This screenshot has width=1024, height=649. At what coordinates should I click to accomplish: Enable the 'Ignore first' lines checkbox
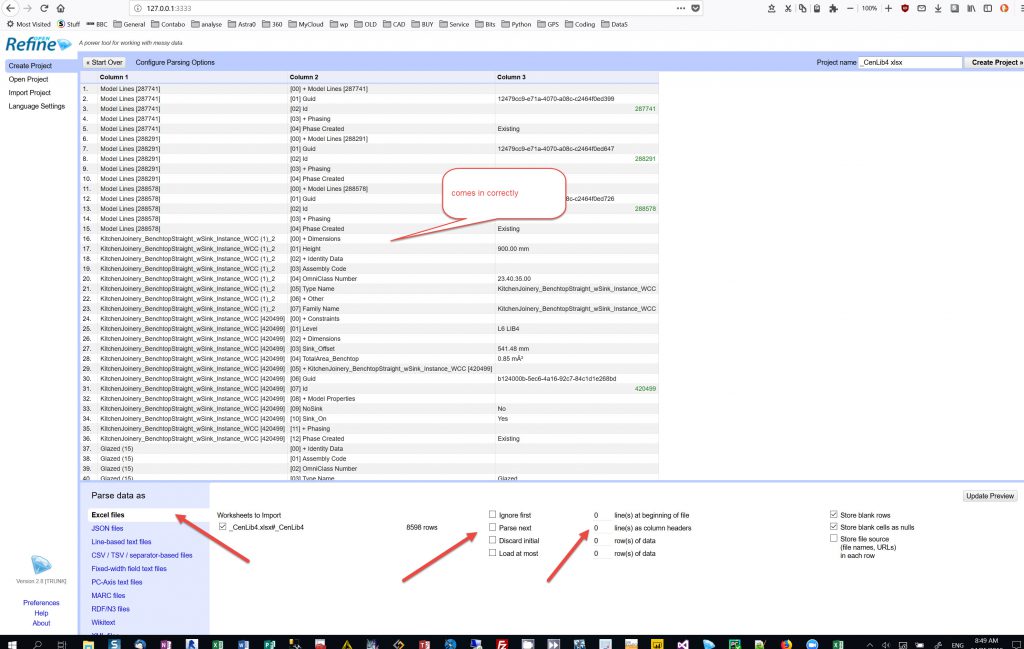tap(492, 515)
